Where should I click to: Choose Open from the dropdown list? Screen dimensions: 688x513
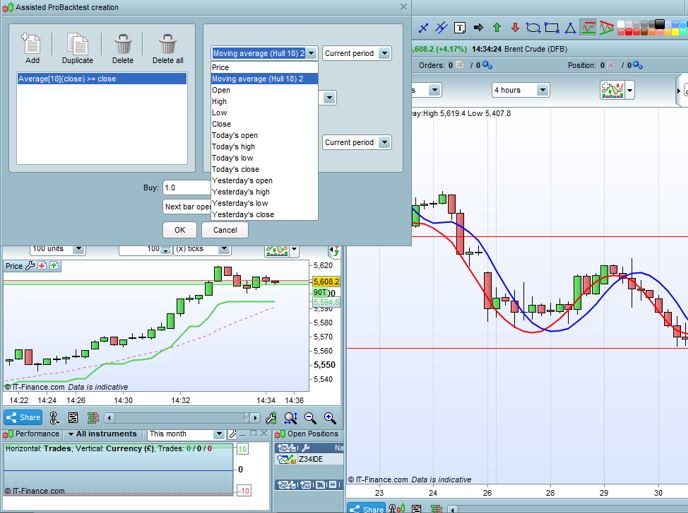coord(264,90)
